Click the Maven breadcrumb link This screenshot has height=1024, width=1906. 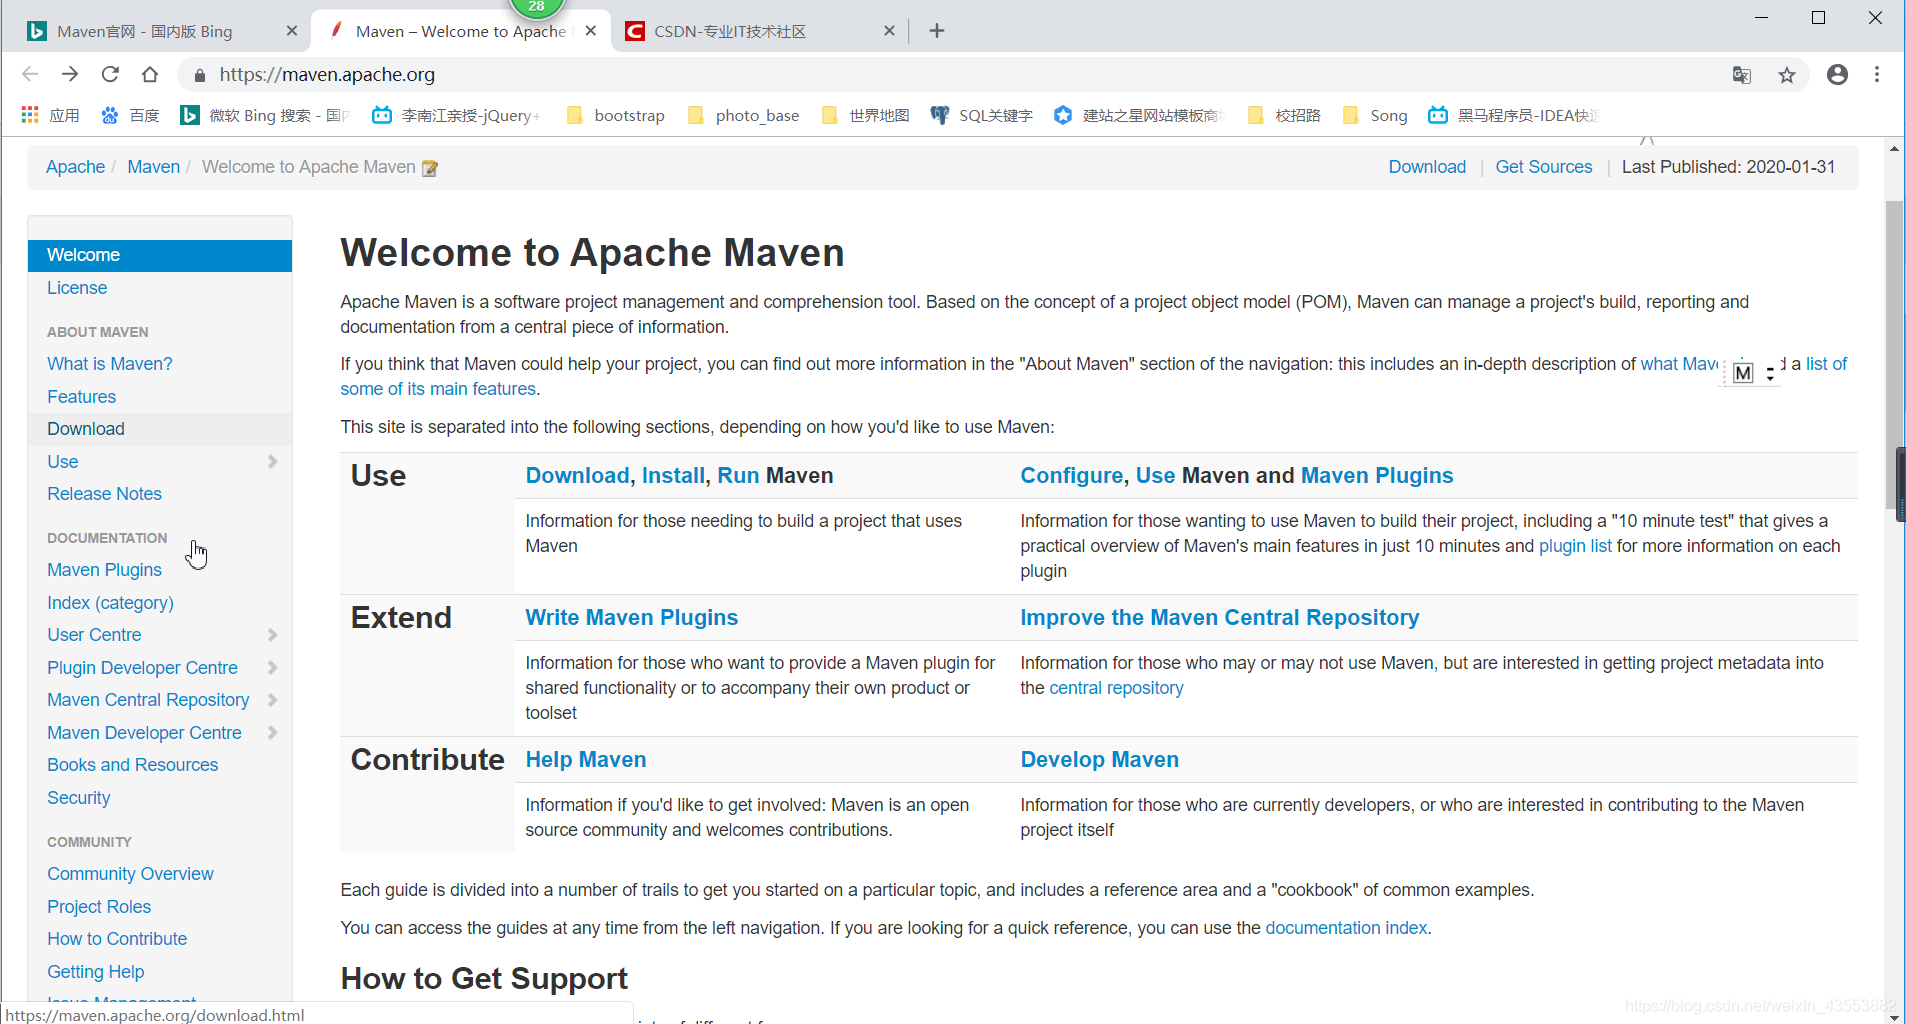coord(154,167)
